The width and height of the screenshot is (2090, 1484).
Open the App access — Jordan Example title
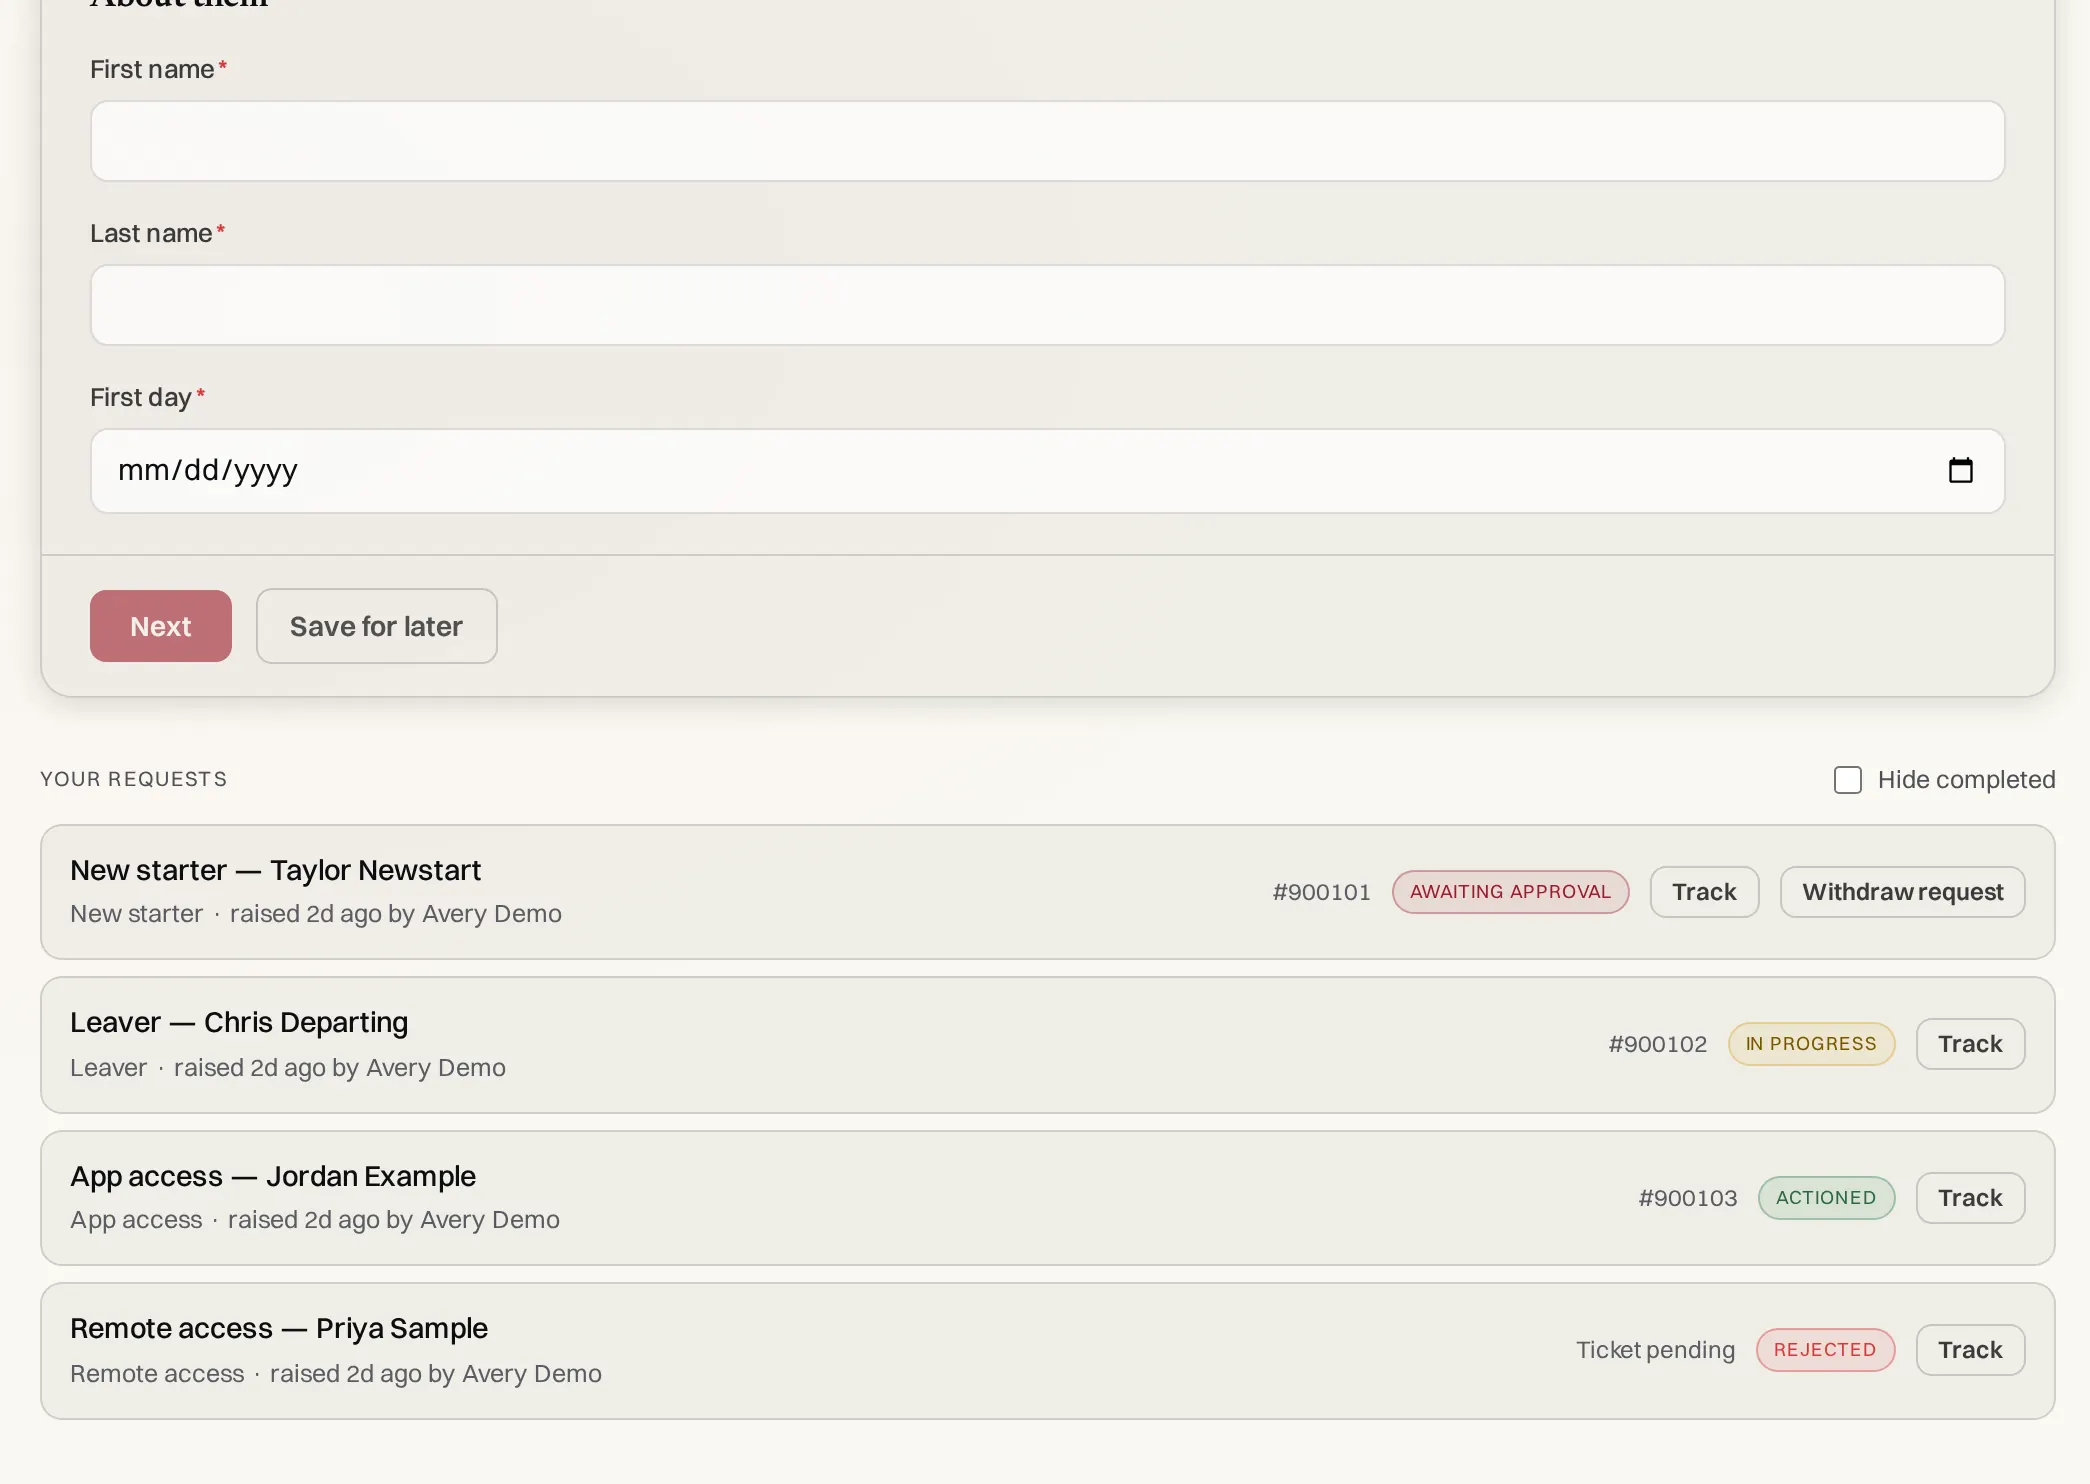pyautogui.click(x=273, y=1176)
